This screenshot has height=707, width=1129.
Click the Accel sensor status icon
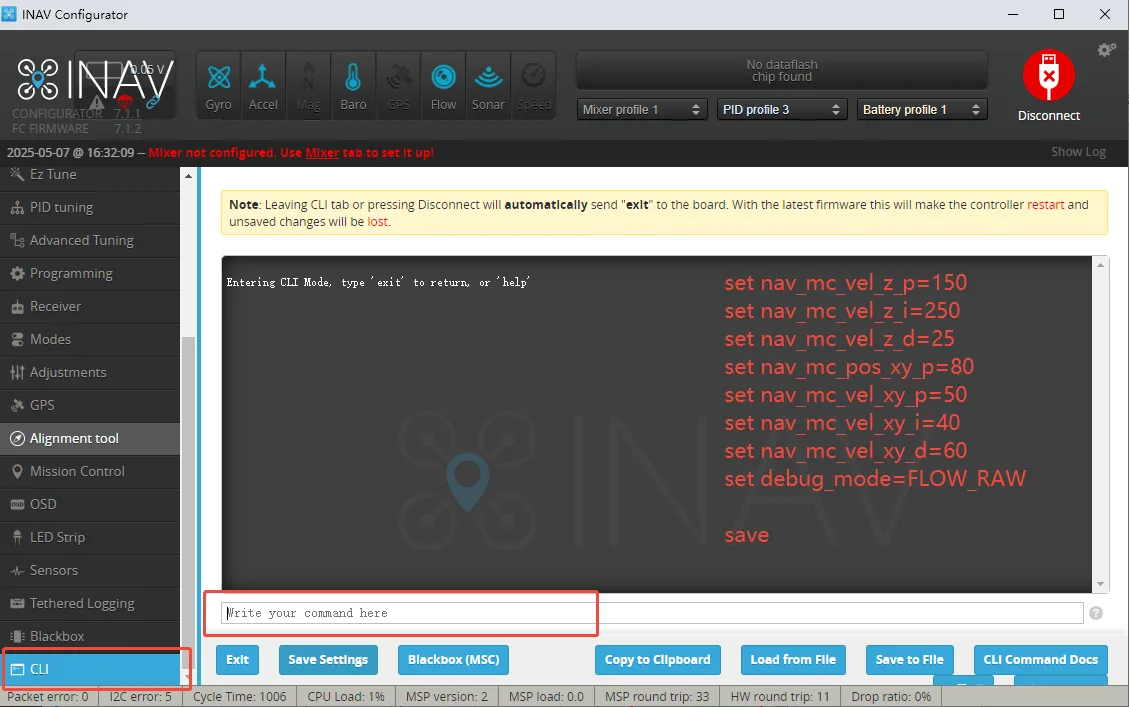(263, 86)
